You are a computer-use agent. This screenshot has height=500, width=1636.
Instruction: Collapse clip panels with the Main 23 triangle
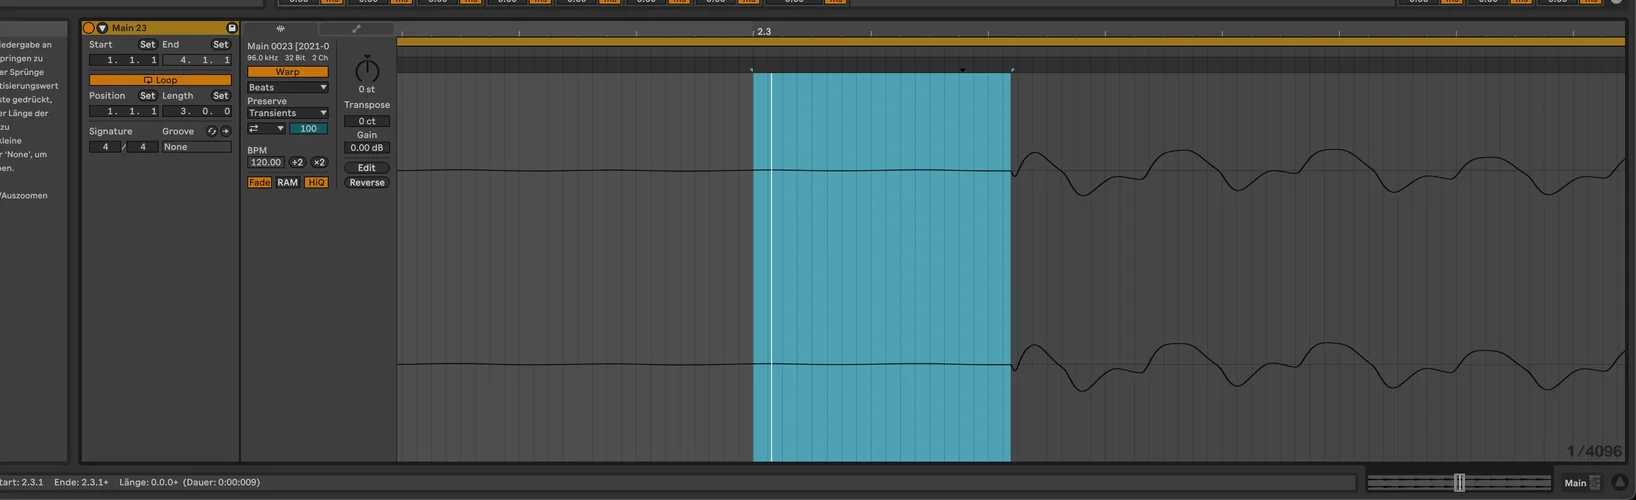coord(102,28)
